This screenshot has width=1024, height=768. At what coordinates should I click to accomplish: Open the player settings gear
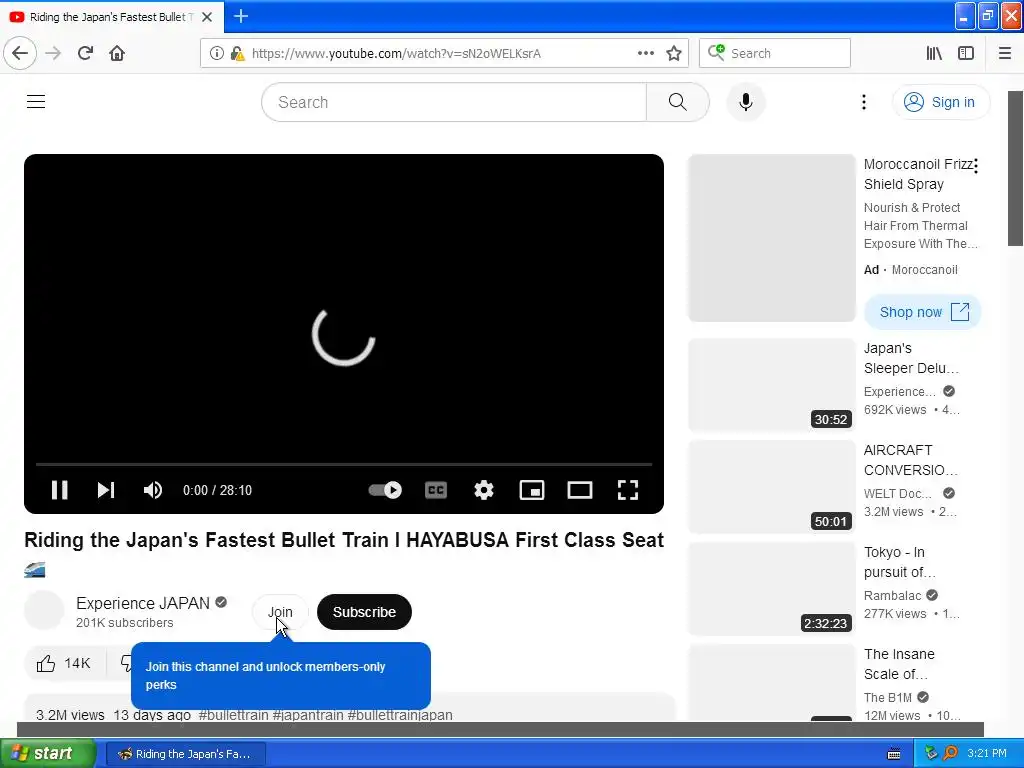(484, 490)
